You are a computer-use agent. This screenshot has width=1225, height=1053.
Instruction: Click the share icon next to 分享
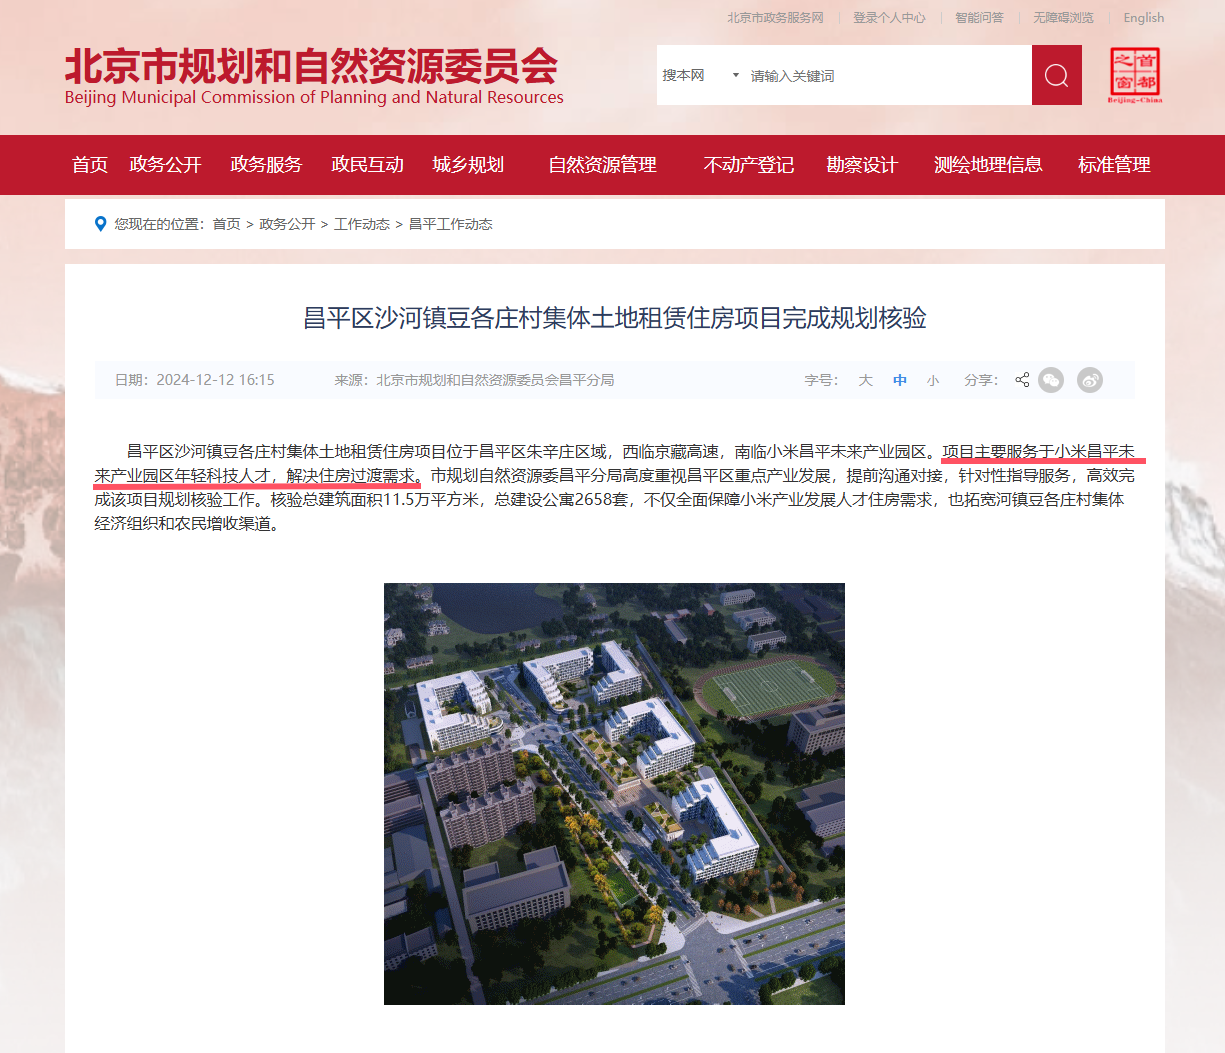pos(1022,380)
